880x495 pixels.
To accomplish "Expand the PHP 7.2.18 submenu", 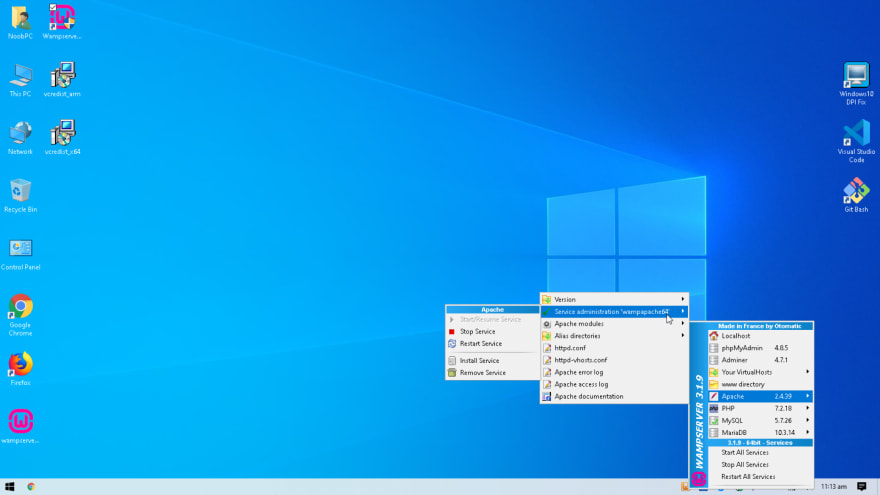I will [760, 409].
